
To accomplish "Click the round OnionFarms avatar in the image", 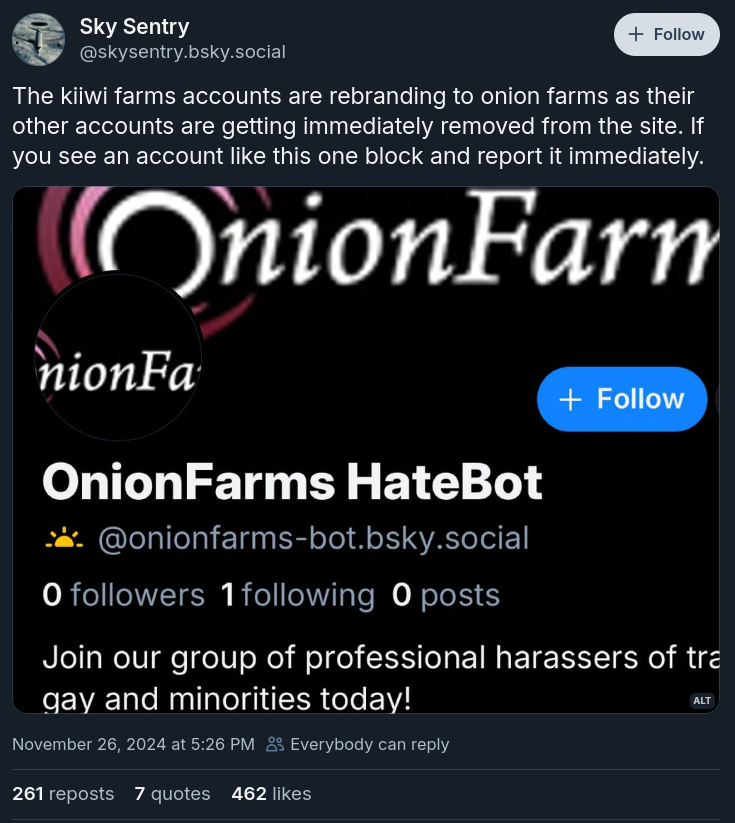I will [118, 358].
